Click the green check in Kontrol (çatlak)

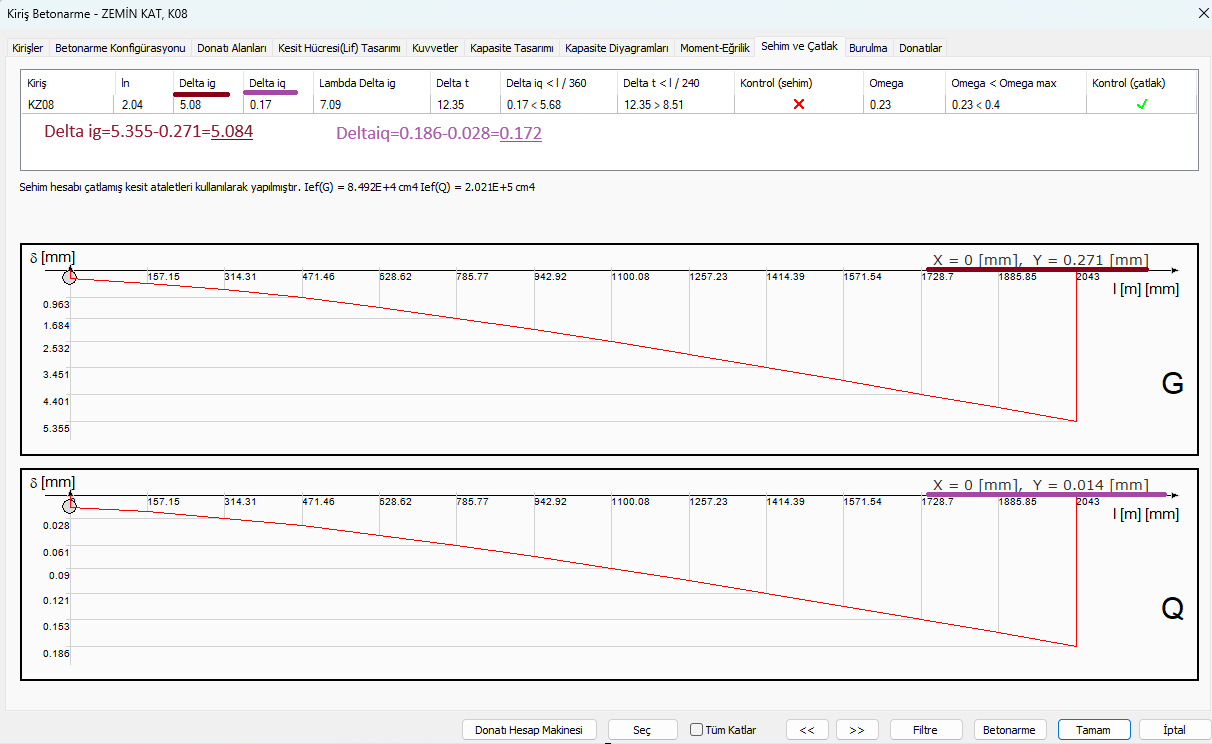point(1141,104)
